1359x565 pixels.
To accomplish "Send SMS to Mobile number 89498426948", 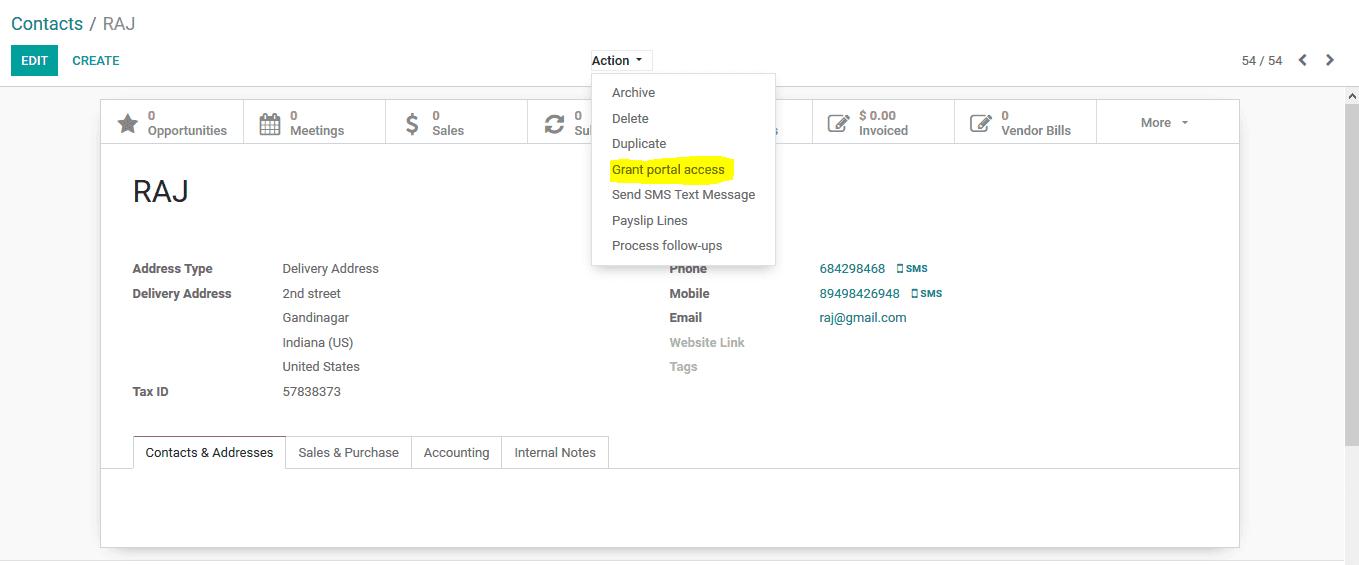I will tap(926, 294).
